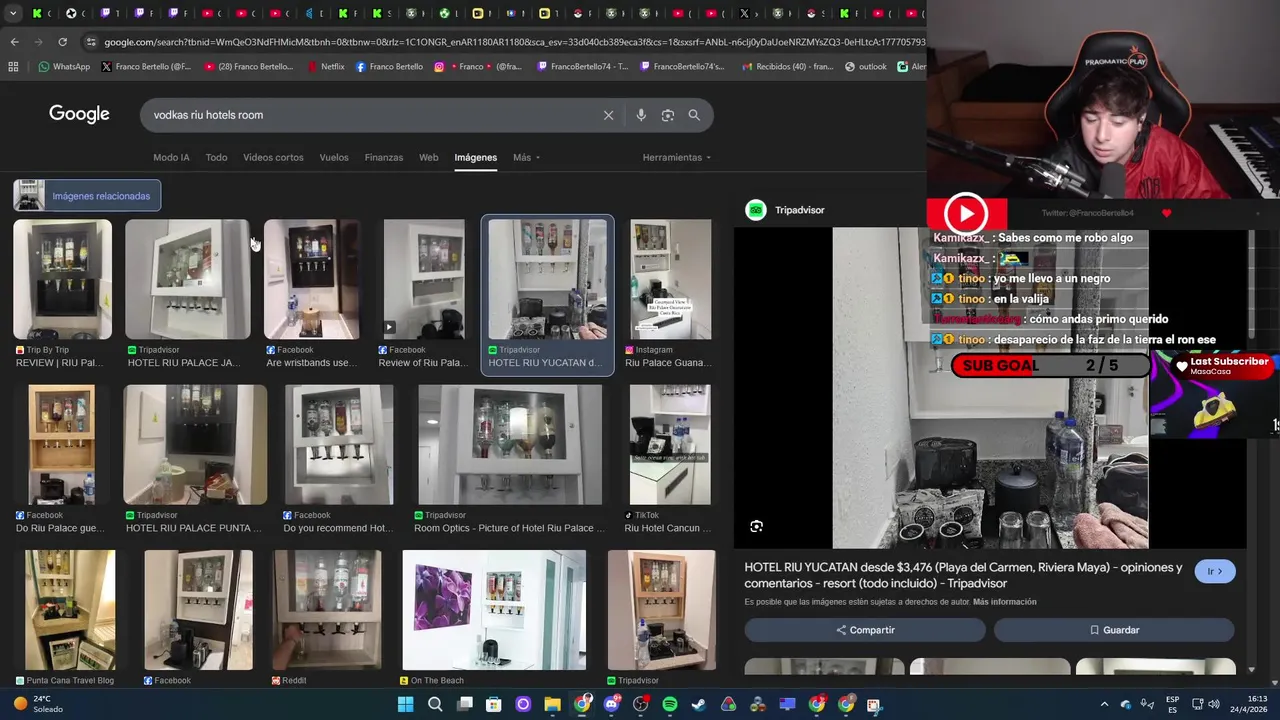Open Google Lens search by image icon

(x=668, y=115)
